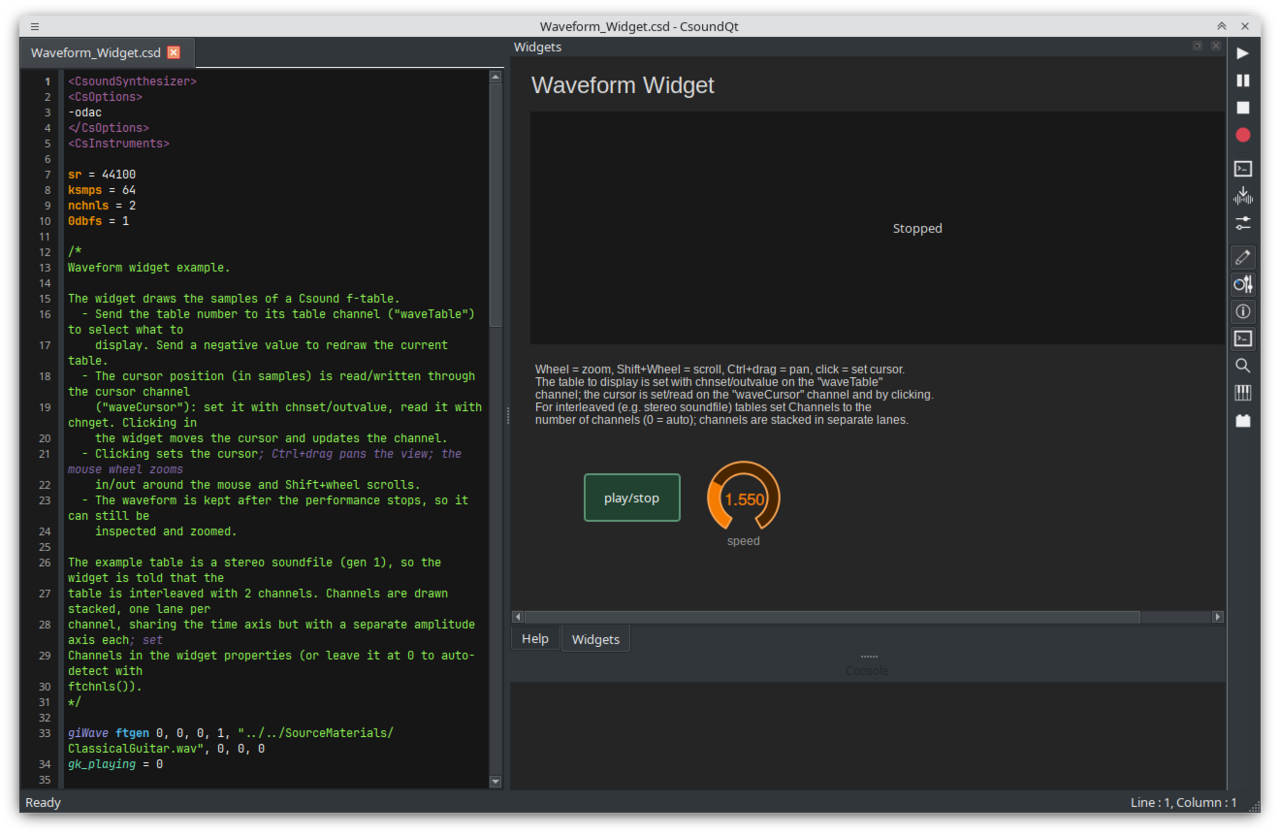The height and width of the screenshot is (836, 1280).
Task: Open configuration with the sliders icon
Action: click(x=1243, y=223)
